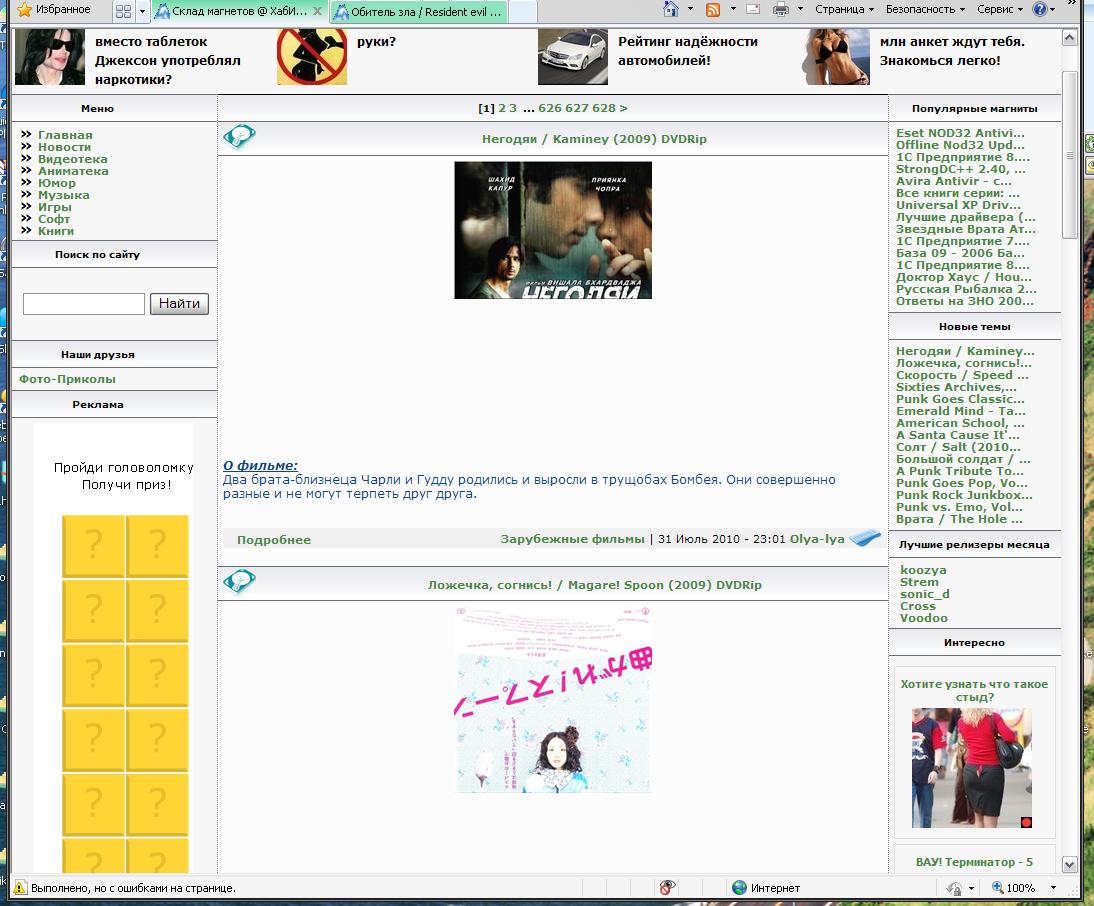This screenshot has width=1094, height=906.
Task: Expand the tab list dropdown arrow
Action: click(142, 11)
